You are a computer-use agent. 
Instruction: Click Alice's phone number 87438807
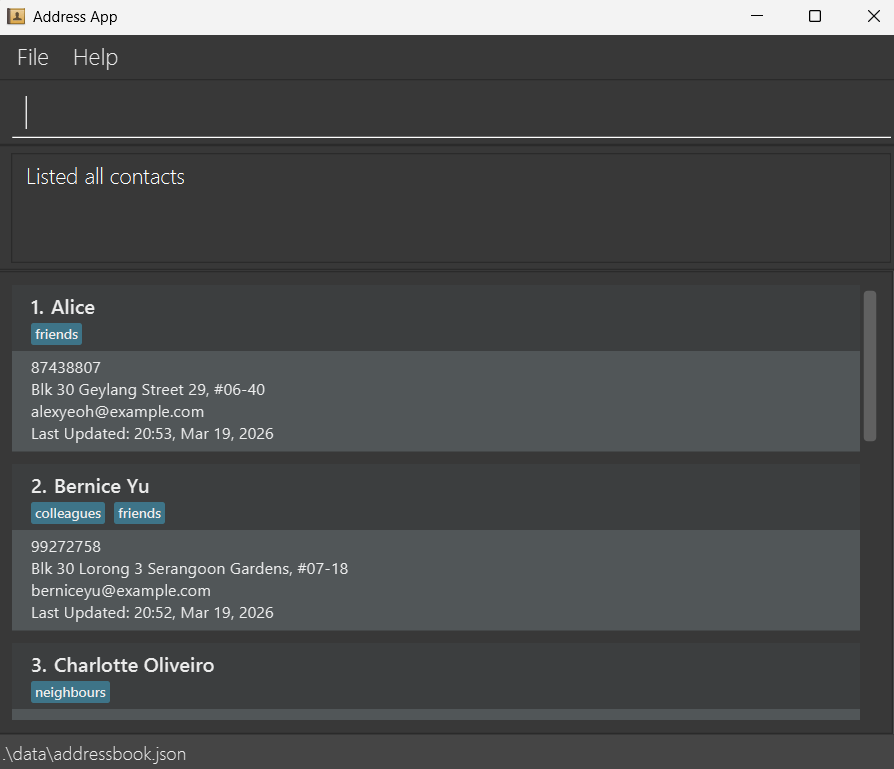66,368
